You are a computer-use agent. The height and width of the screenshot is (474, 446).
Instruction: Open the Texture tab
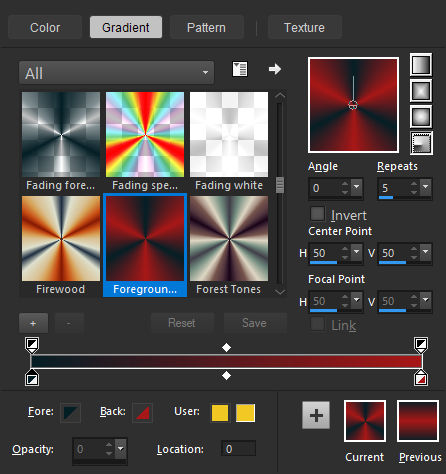point(304,28)
